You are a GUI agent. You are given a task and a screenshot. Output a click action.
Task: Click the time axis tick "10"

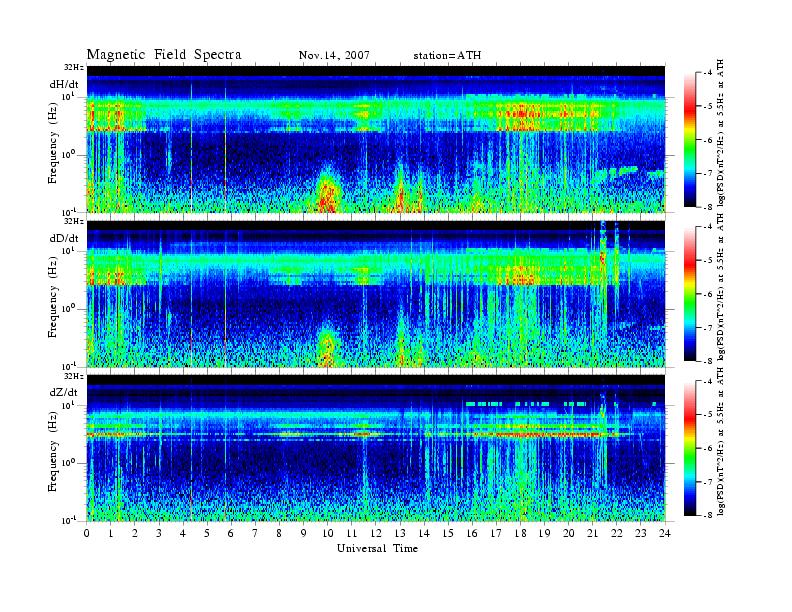328,533
